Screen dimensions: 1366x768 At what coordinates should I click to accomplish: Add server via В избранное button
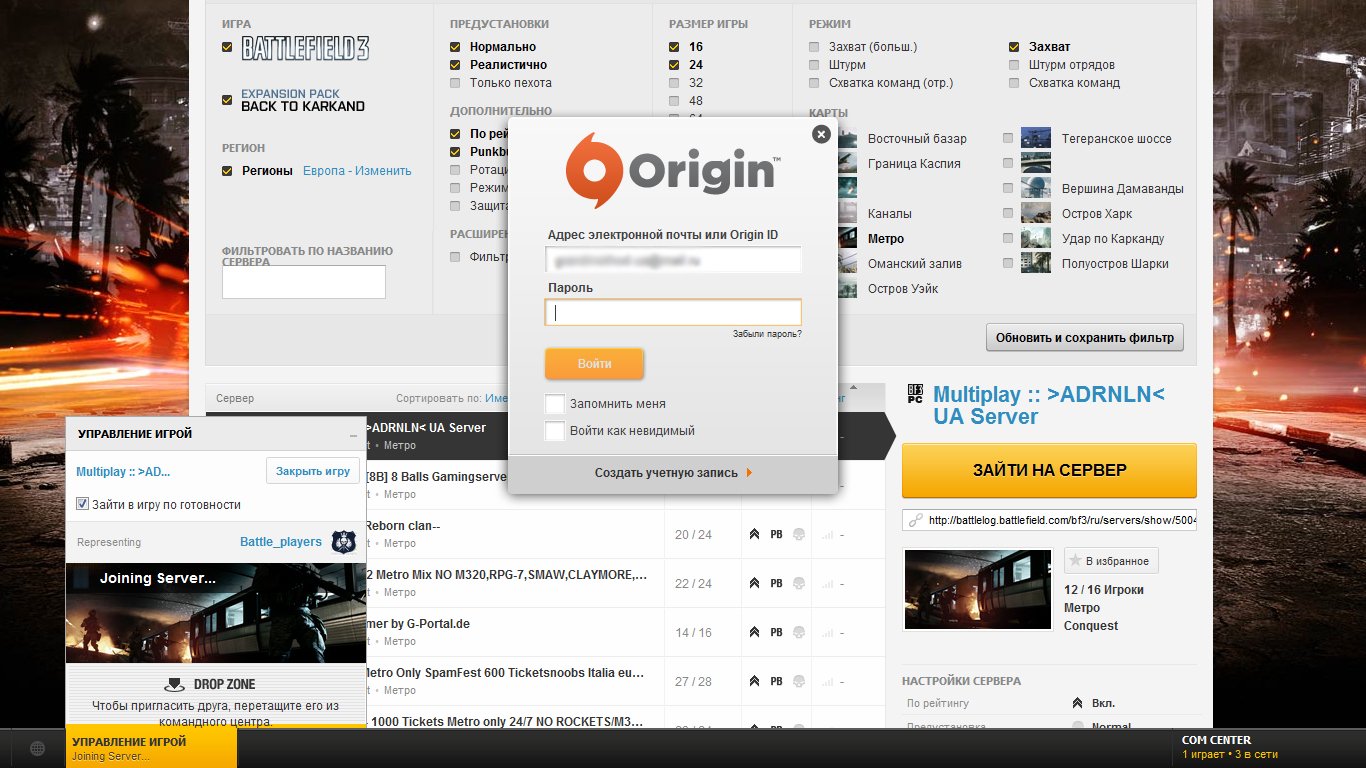[1111, 561]
